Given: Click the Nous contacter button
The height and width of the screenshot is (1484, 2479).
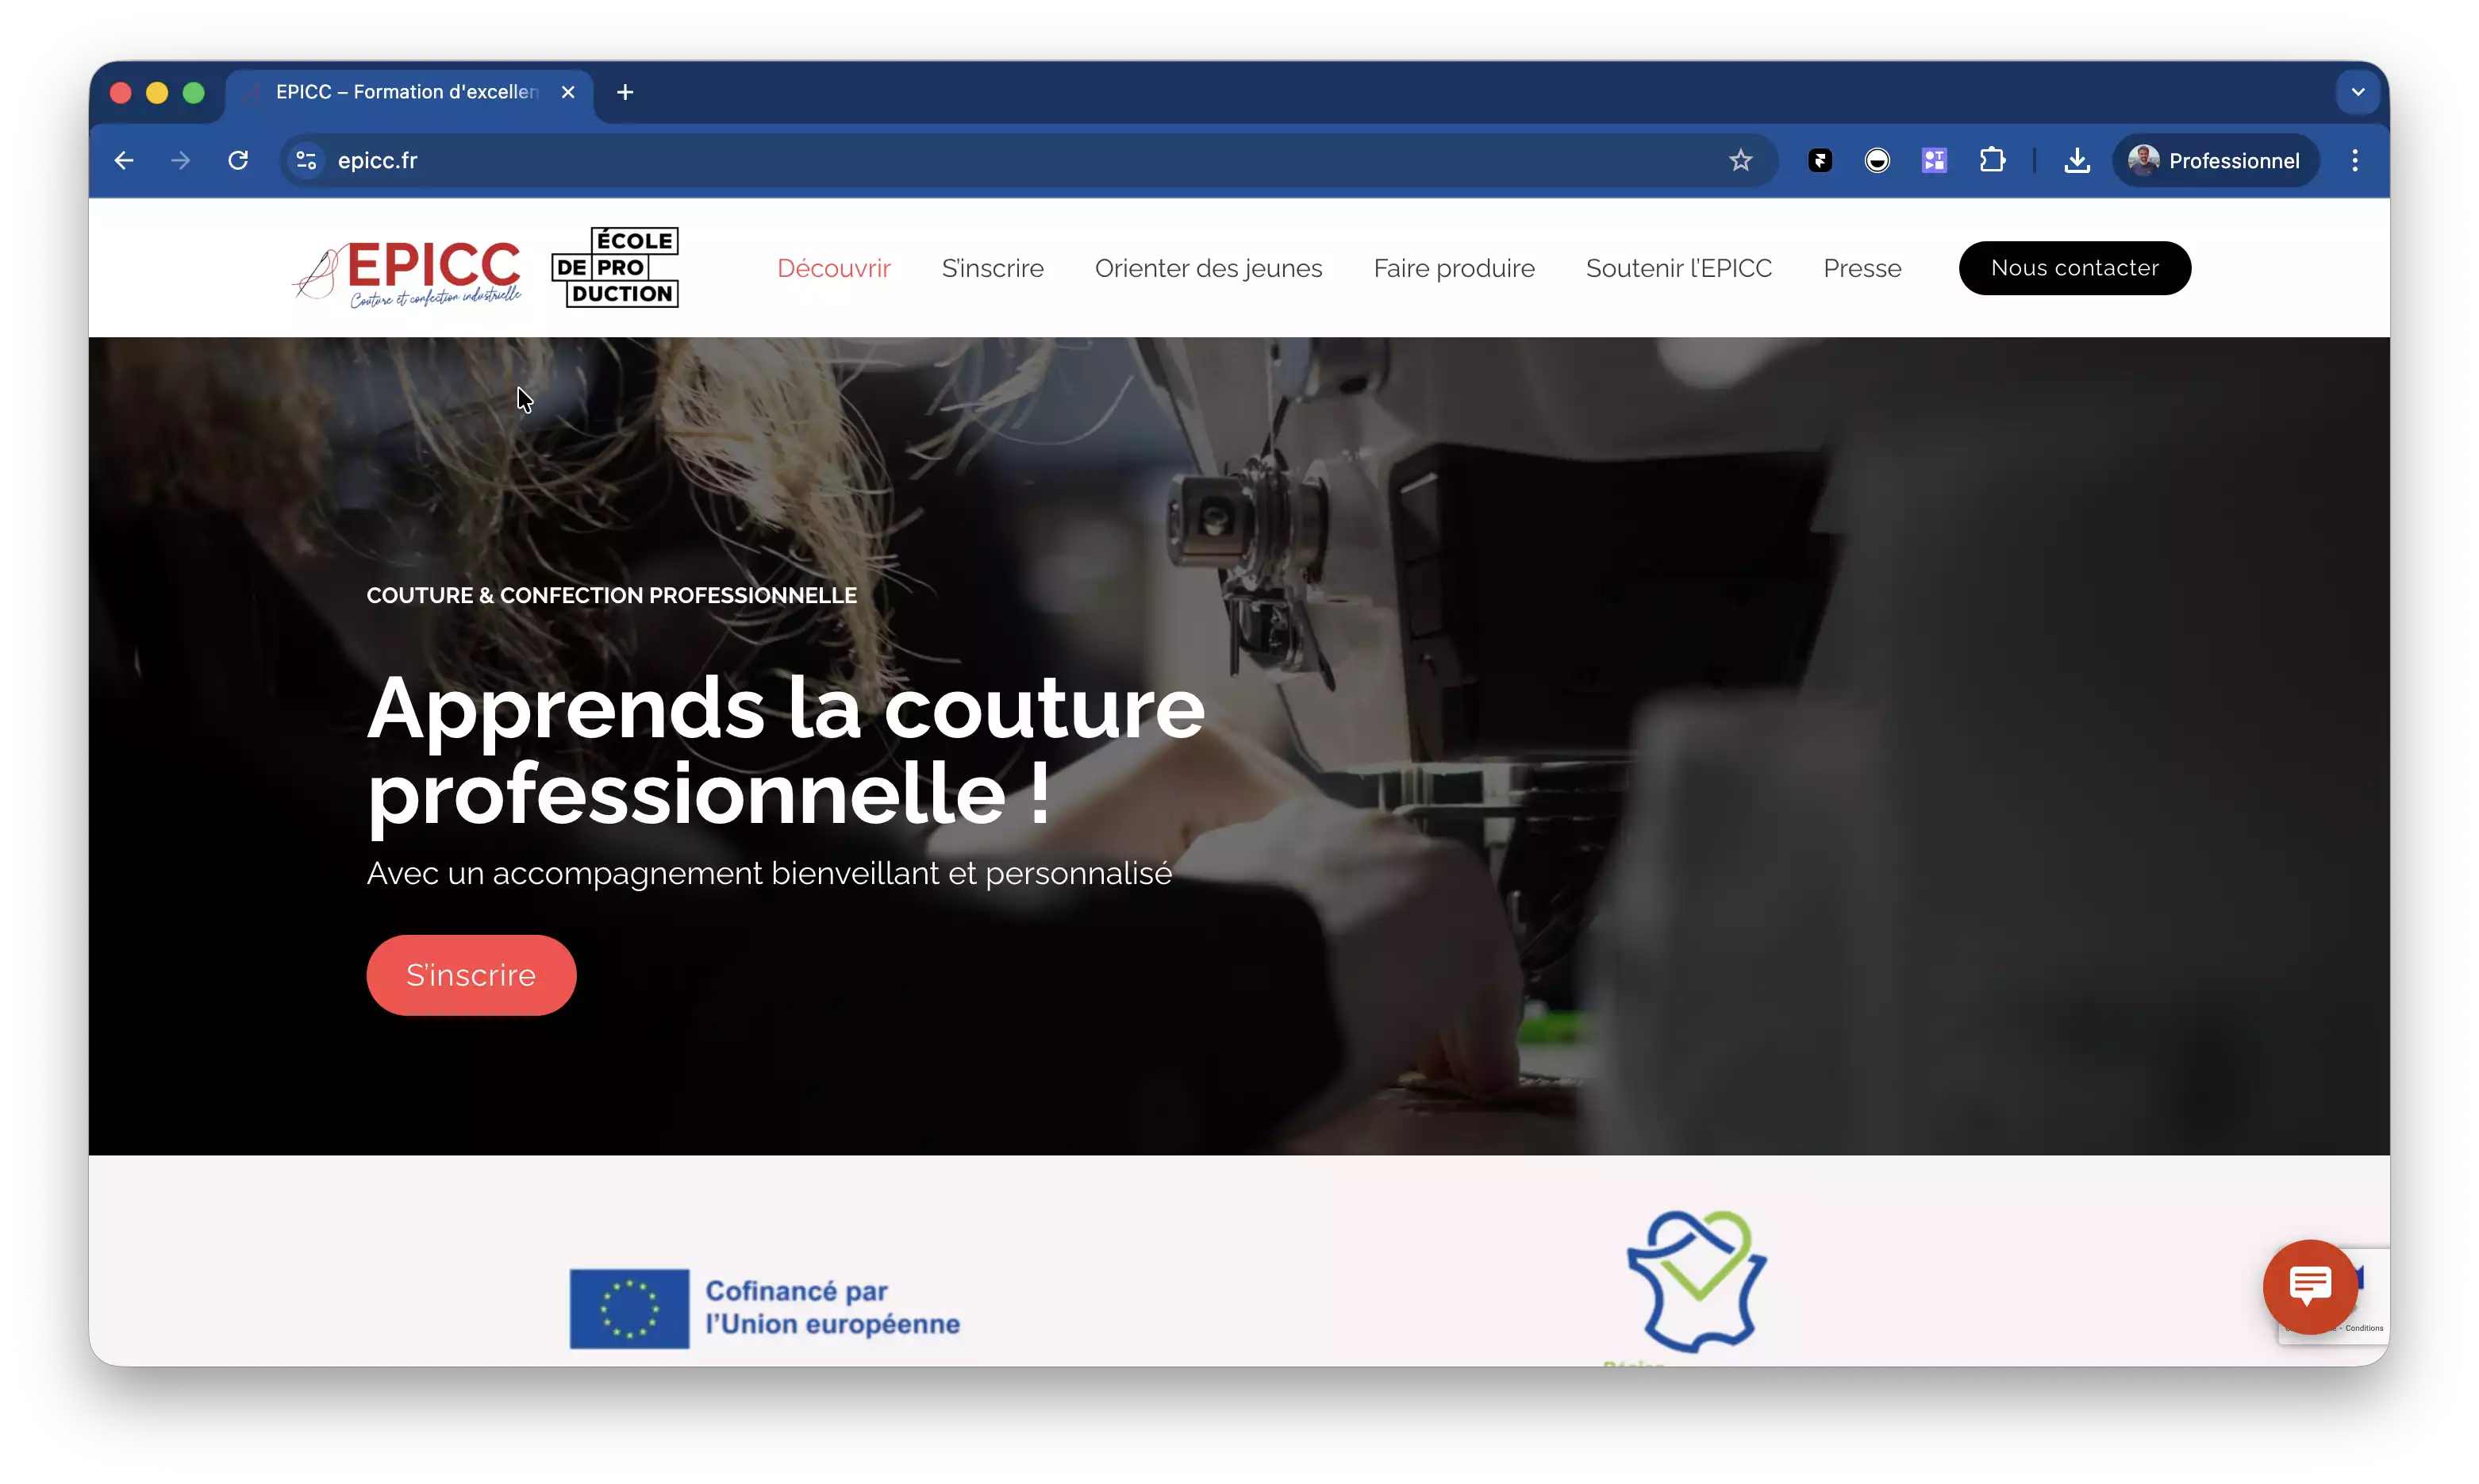Looking at the screenshot, I should [2074, 268].
